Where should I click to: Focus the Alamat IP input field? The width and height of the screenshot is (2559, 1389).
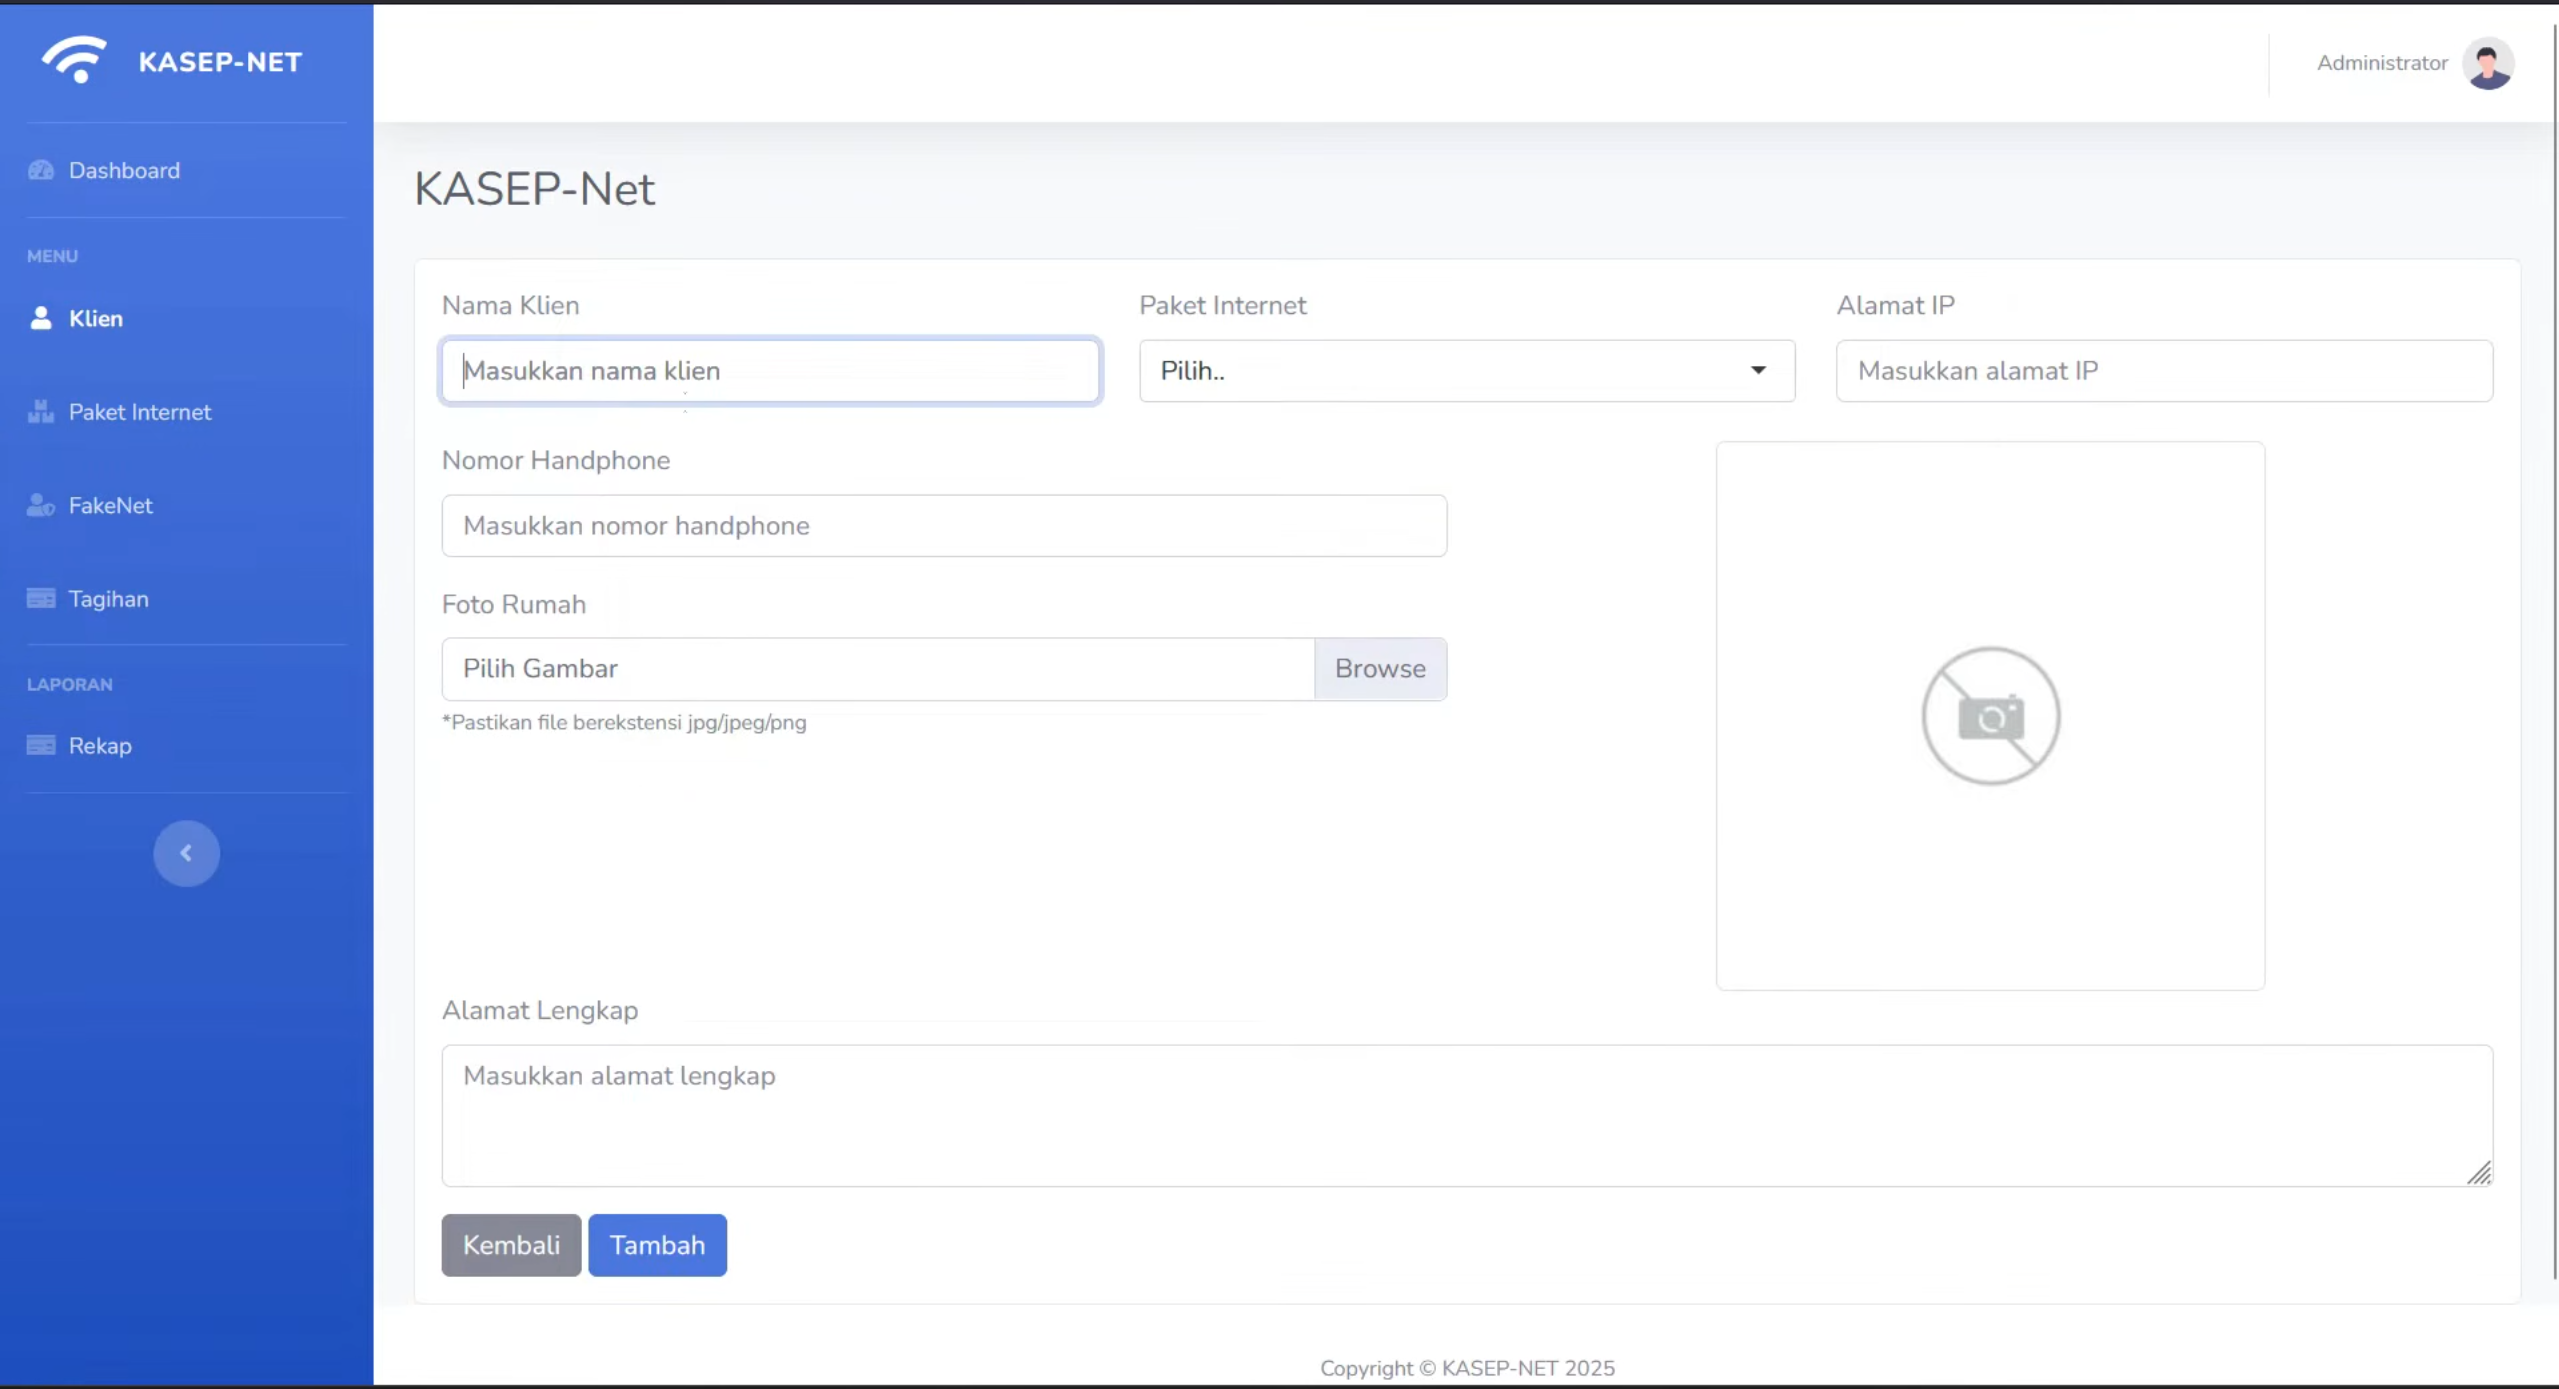coord(2164,371)
